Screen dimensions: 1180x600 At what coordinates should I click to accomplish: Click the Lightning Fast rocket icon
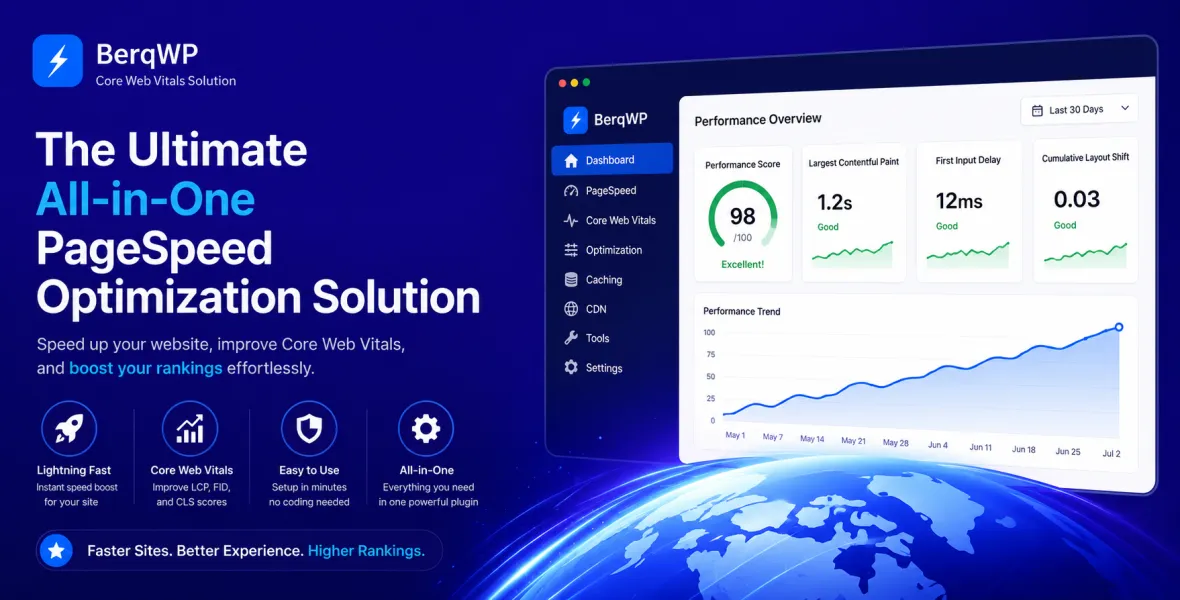pos(69,428)
